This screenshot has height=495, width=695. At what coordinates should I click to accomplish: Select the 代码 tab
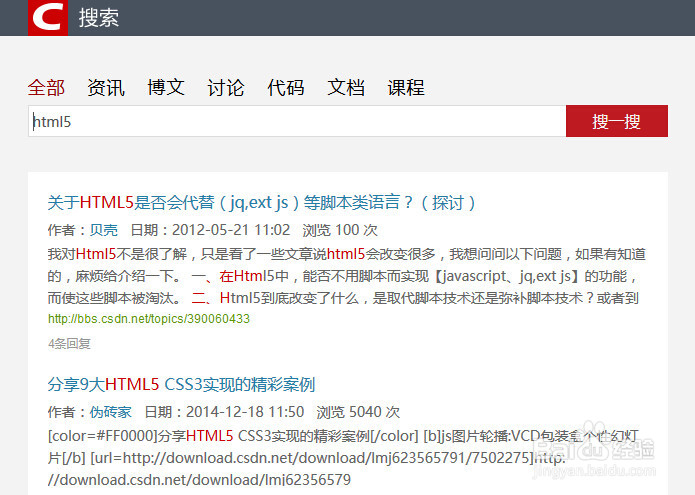tap(285, 87)
